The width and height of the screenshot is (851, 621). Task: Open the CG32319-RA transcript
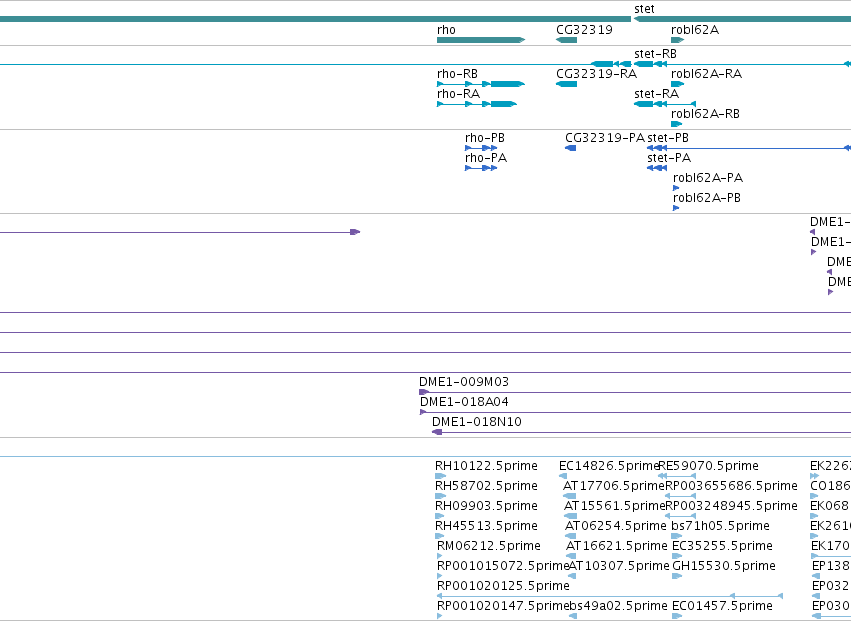click(566, 84)
